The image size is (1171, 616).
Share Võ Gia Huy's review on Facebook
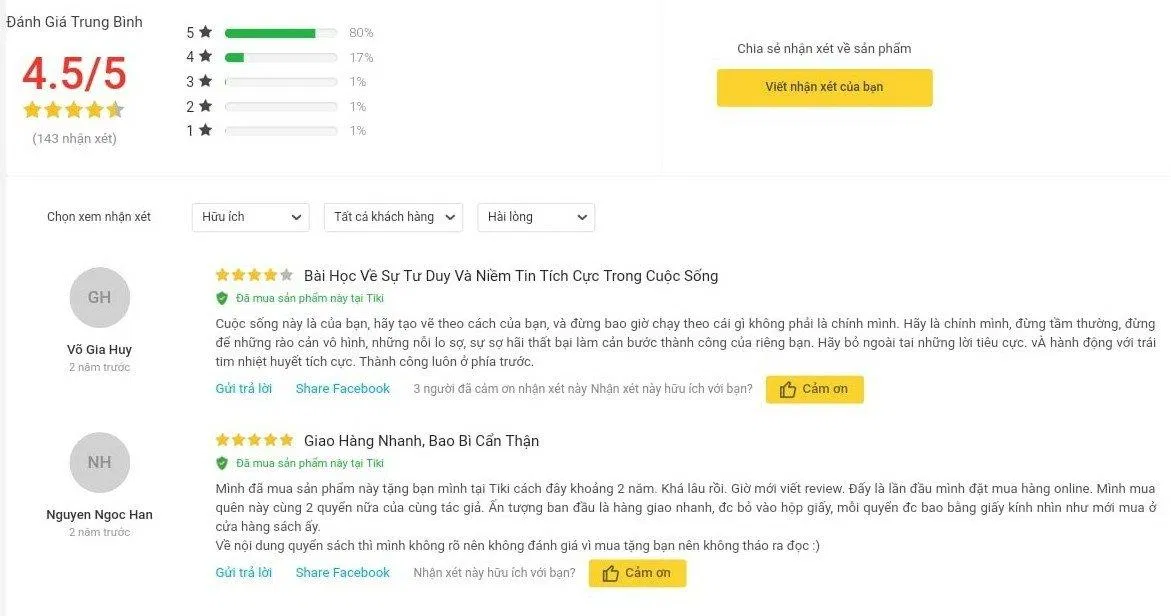(342, 389)
